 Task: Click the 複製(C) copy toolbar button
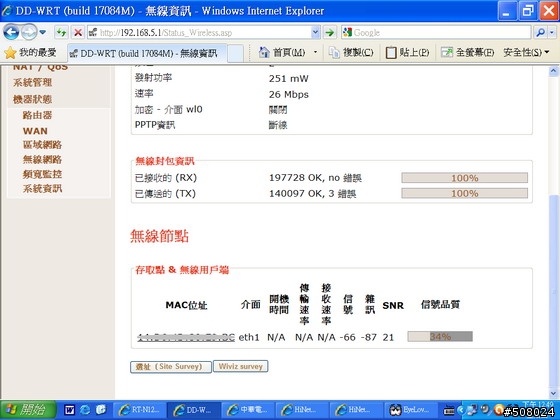(x=351, y=53)
